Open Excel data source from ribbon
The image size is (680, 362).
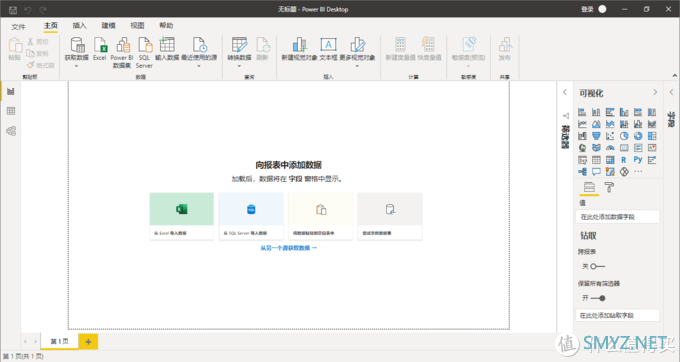click(x=100, y=49)
